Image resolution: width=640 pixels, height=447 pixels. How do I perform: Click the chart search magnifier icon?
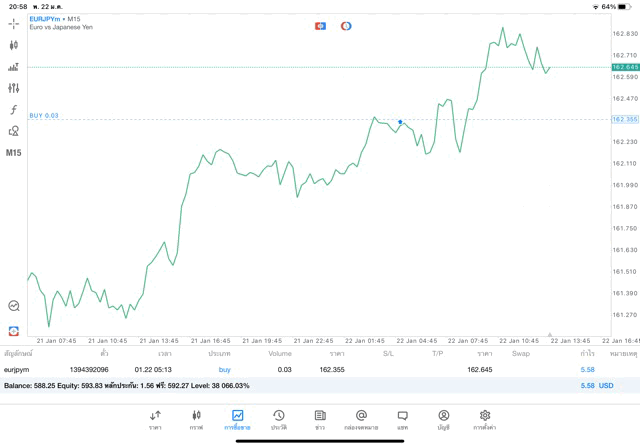point(13,306)
